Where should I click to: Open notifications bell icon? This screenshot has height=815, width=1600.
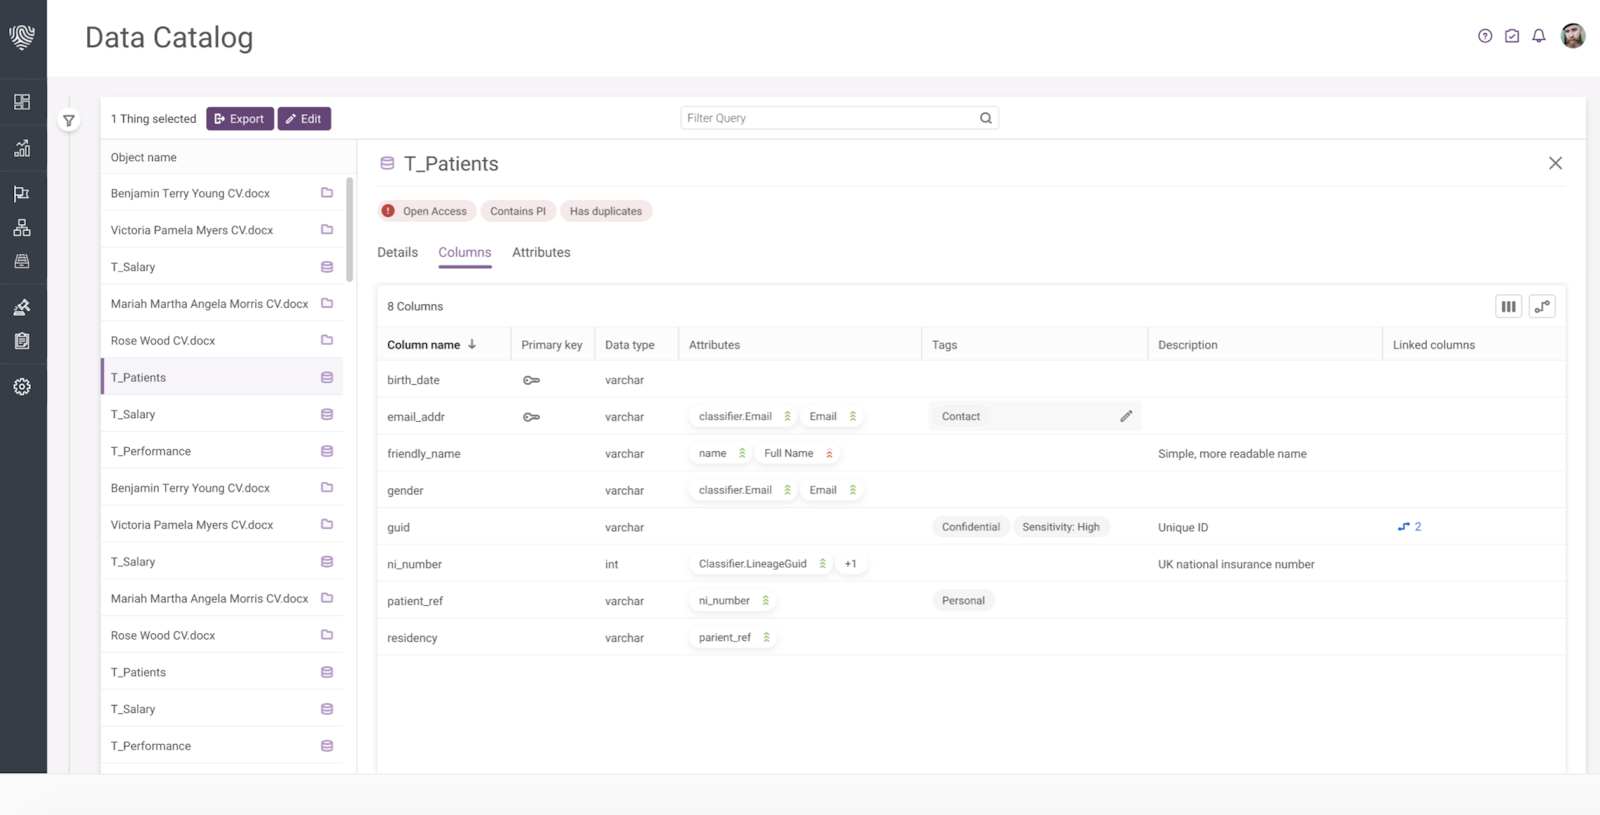pyautogui.click(x=1539, y=36)
